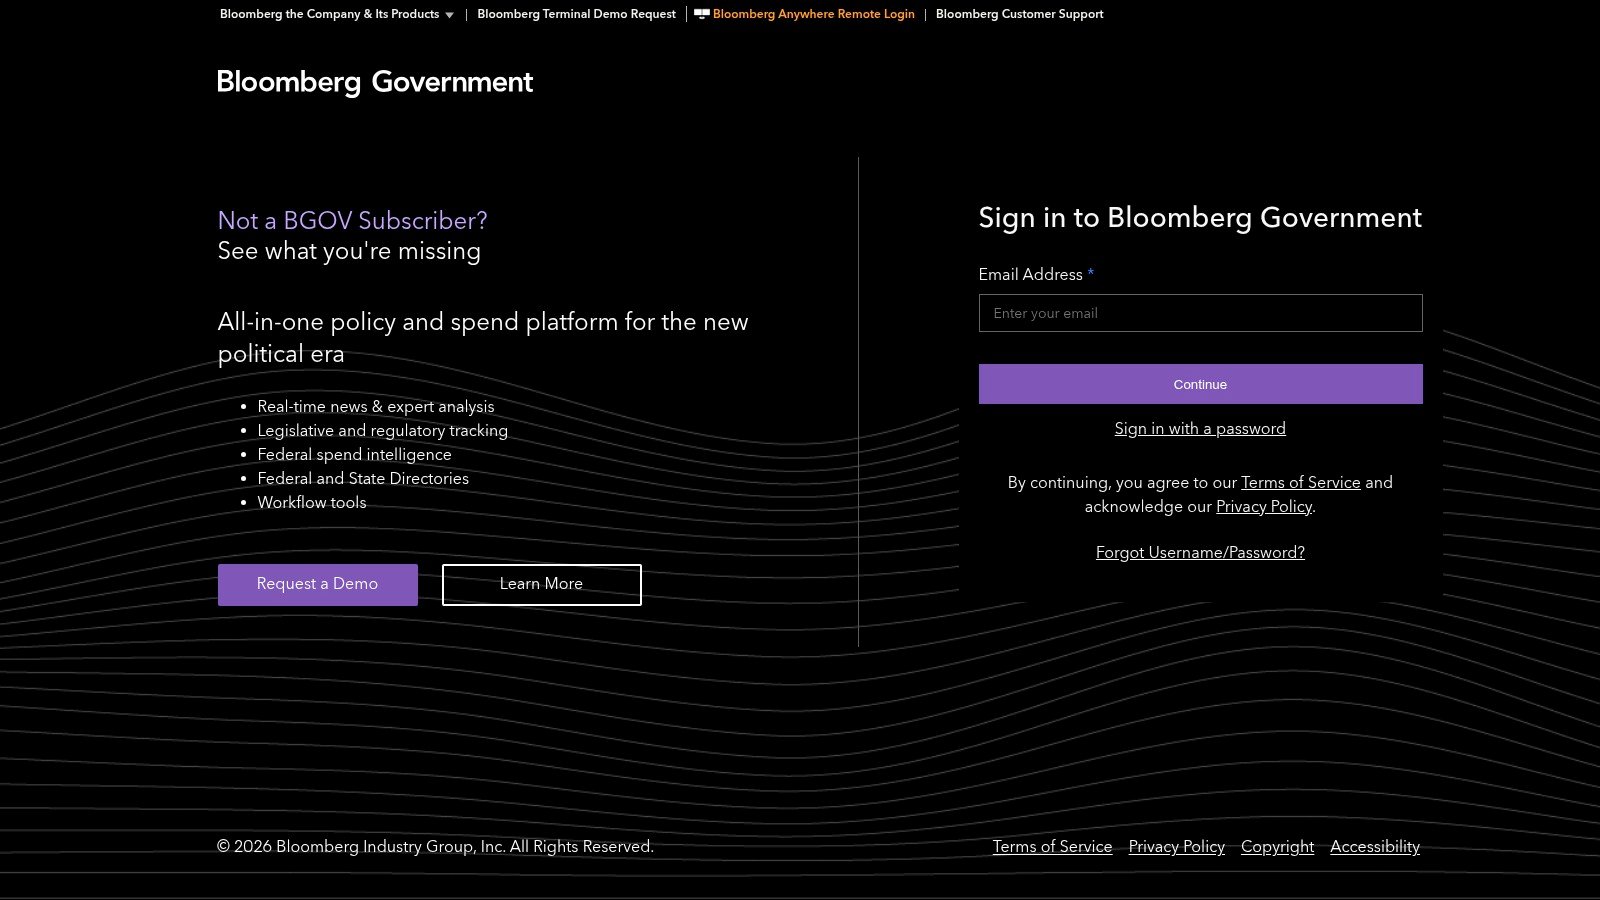Screen dimensions: 1600x900
Task: Open footer Terms of Service link
Action: click(x=1052, y=847)
